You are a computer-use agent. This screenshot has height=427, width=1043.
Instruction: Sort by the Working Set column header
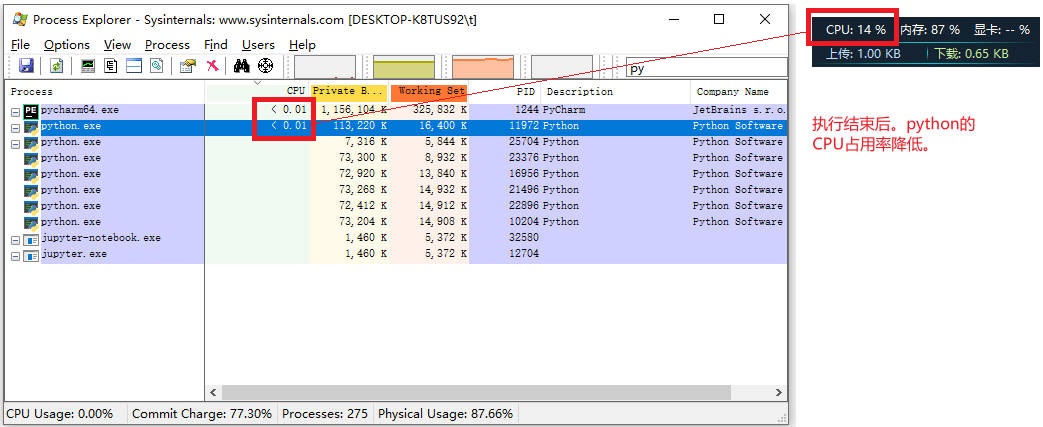(x=430, y=91)
